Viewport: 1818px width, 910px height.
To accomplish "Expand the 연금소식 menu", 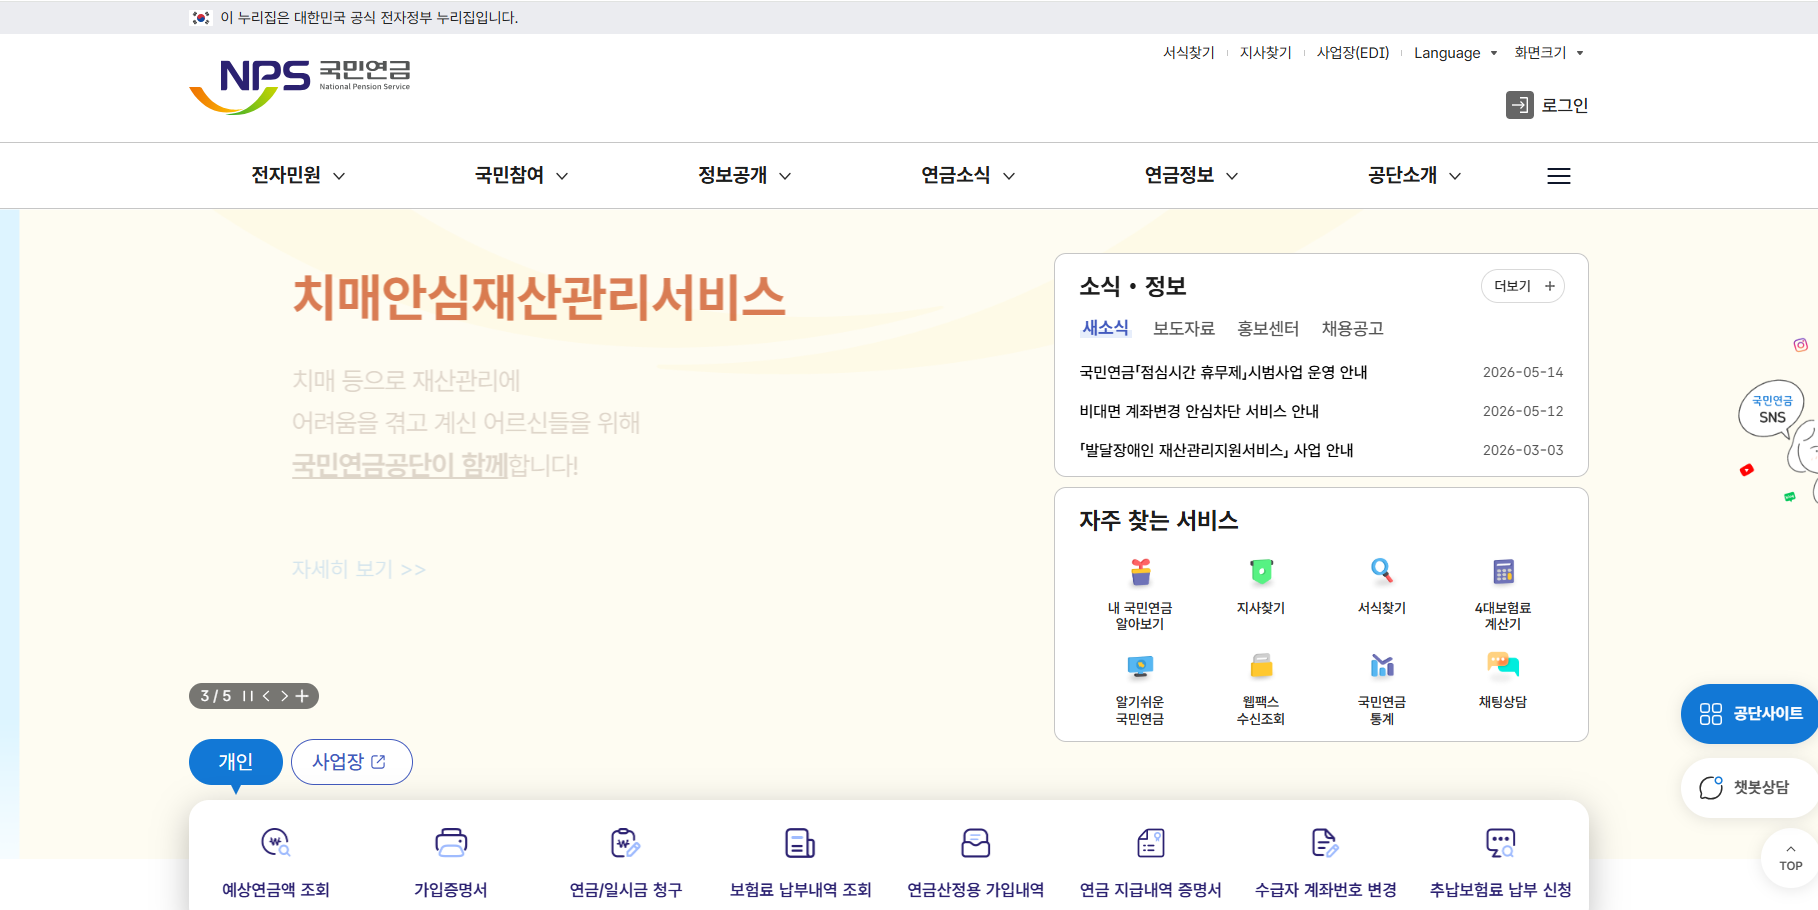I will (x=968, y=175).
